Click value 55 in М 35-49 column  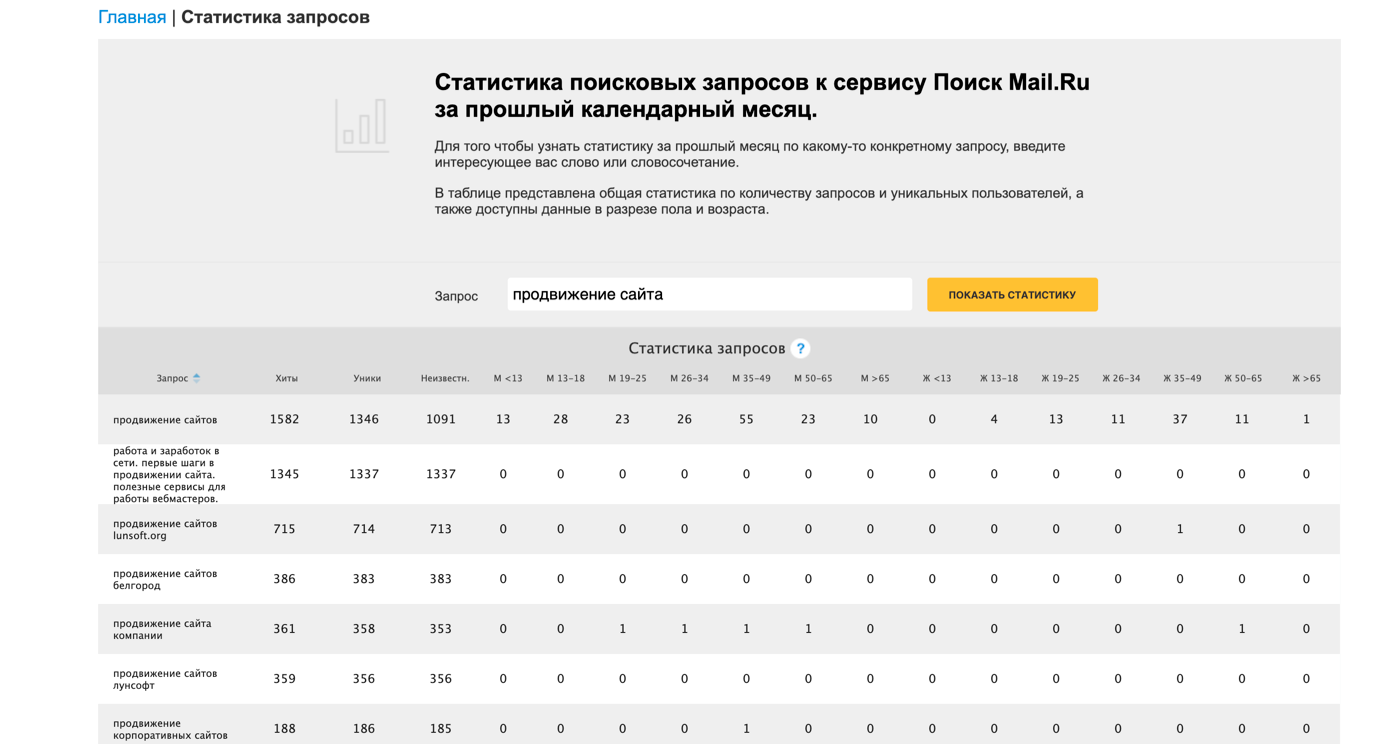(x=746, y=419)
